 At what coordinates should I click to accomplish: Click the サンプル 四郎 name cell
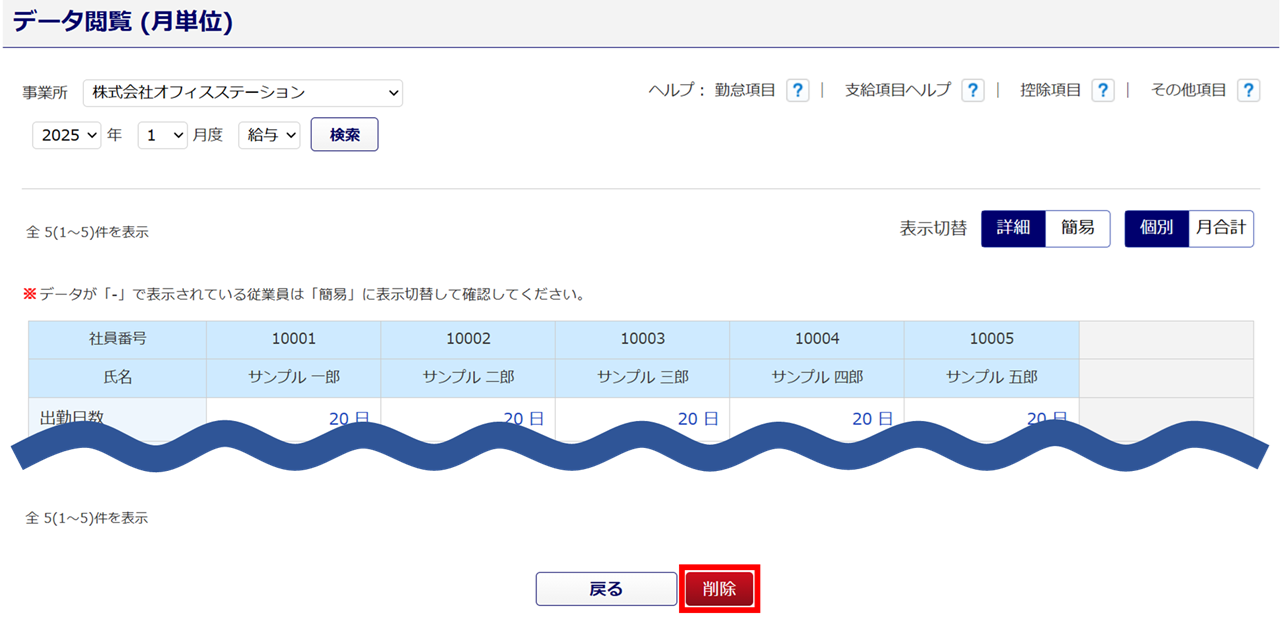(817, 378)
